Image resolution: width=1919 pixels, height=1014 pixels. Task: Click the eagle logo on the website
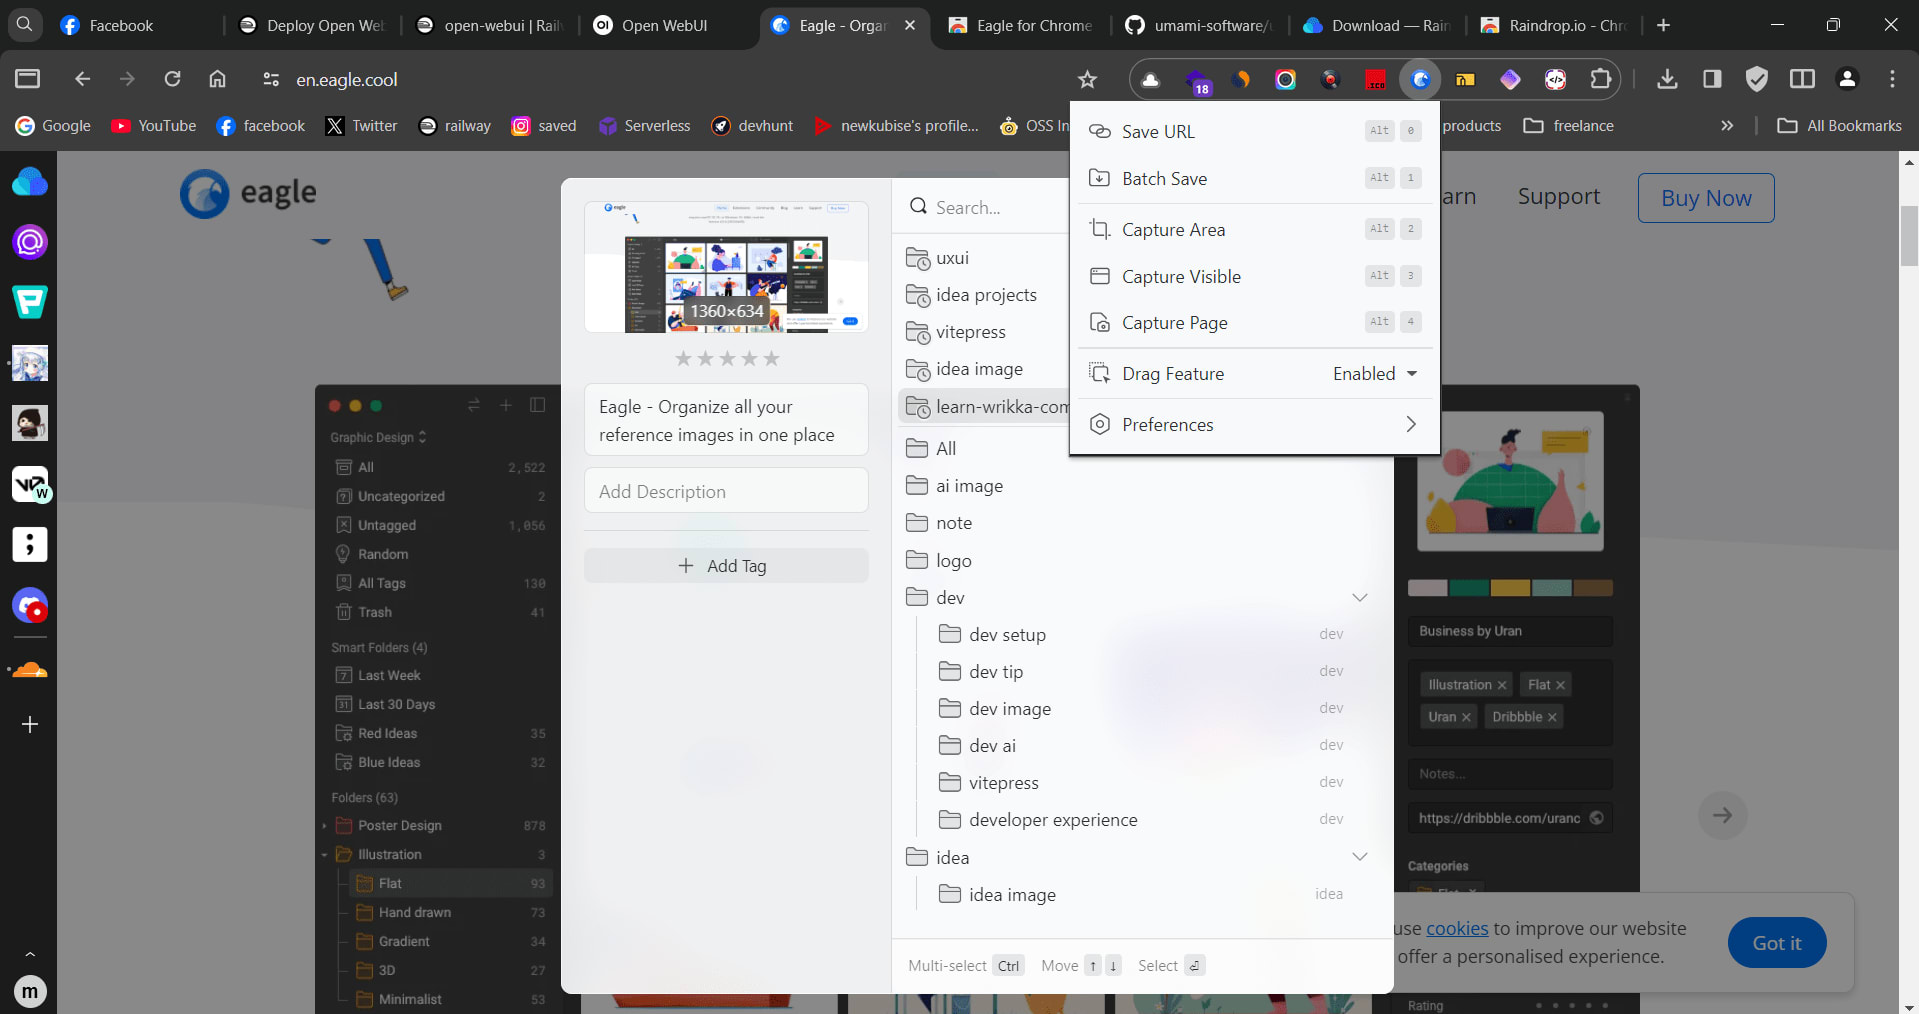tap(249, 193)
